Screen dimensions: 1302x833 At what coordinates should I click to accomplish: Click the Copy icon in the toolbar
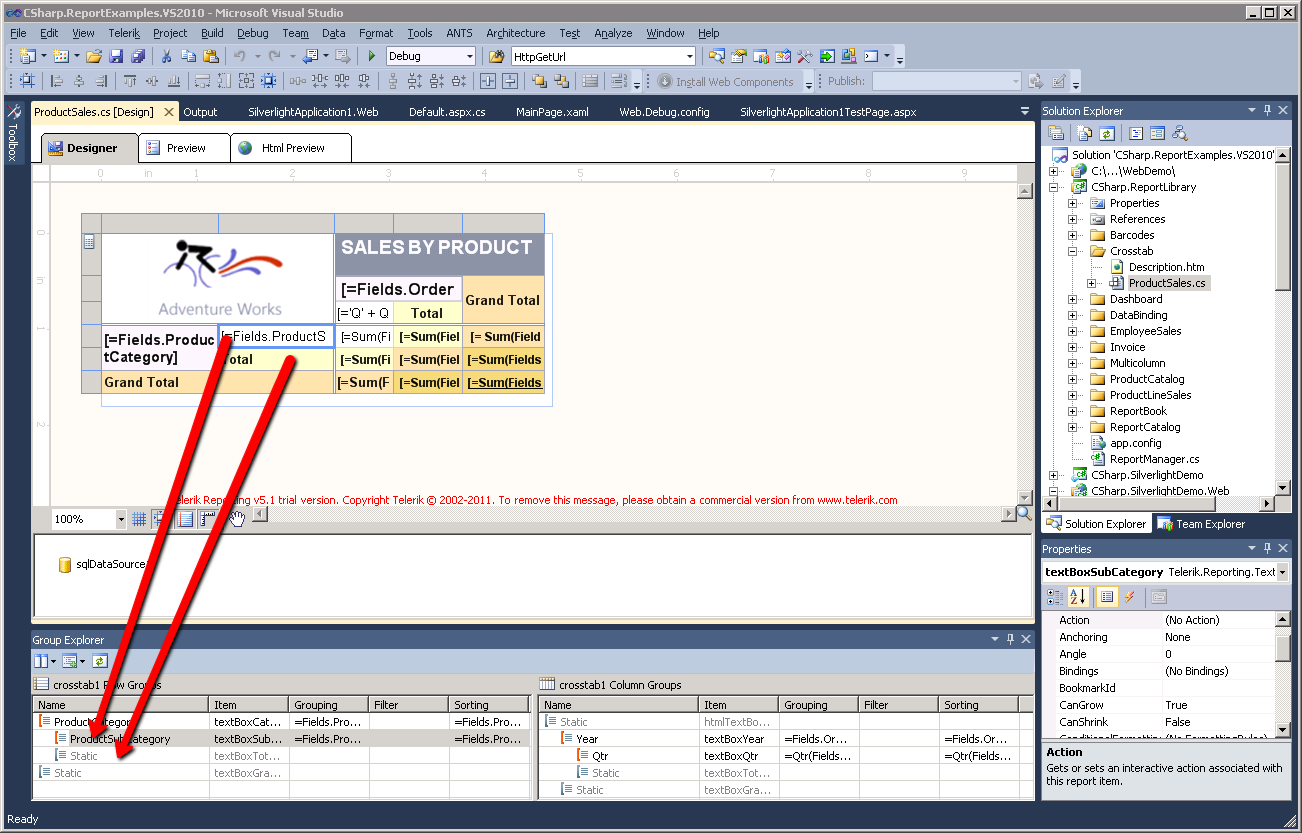tap(188, 57)
